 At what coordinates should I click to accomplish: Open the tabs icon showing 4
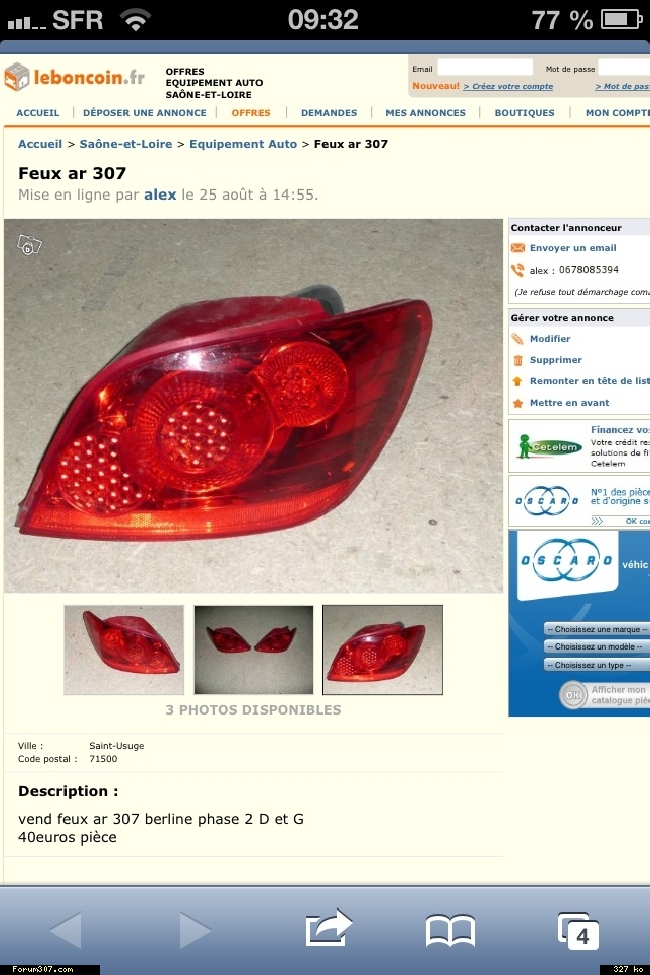(x=578, y=931)
